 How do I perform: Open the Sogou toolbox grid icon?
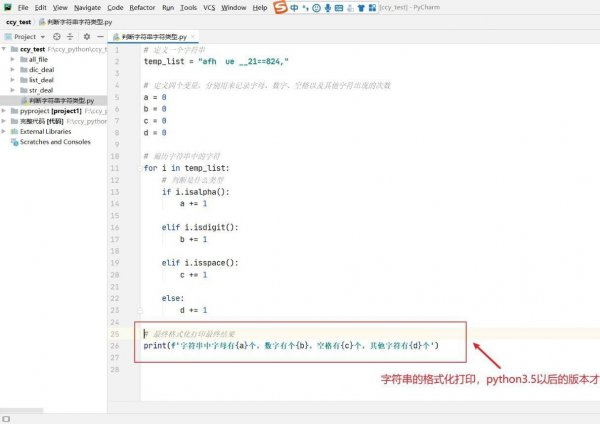click(372, 8)
